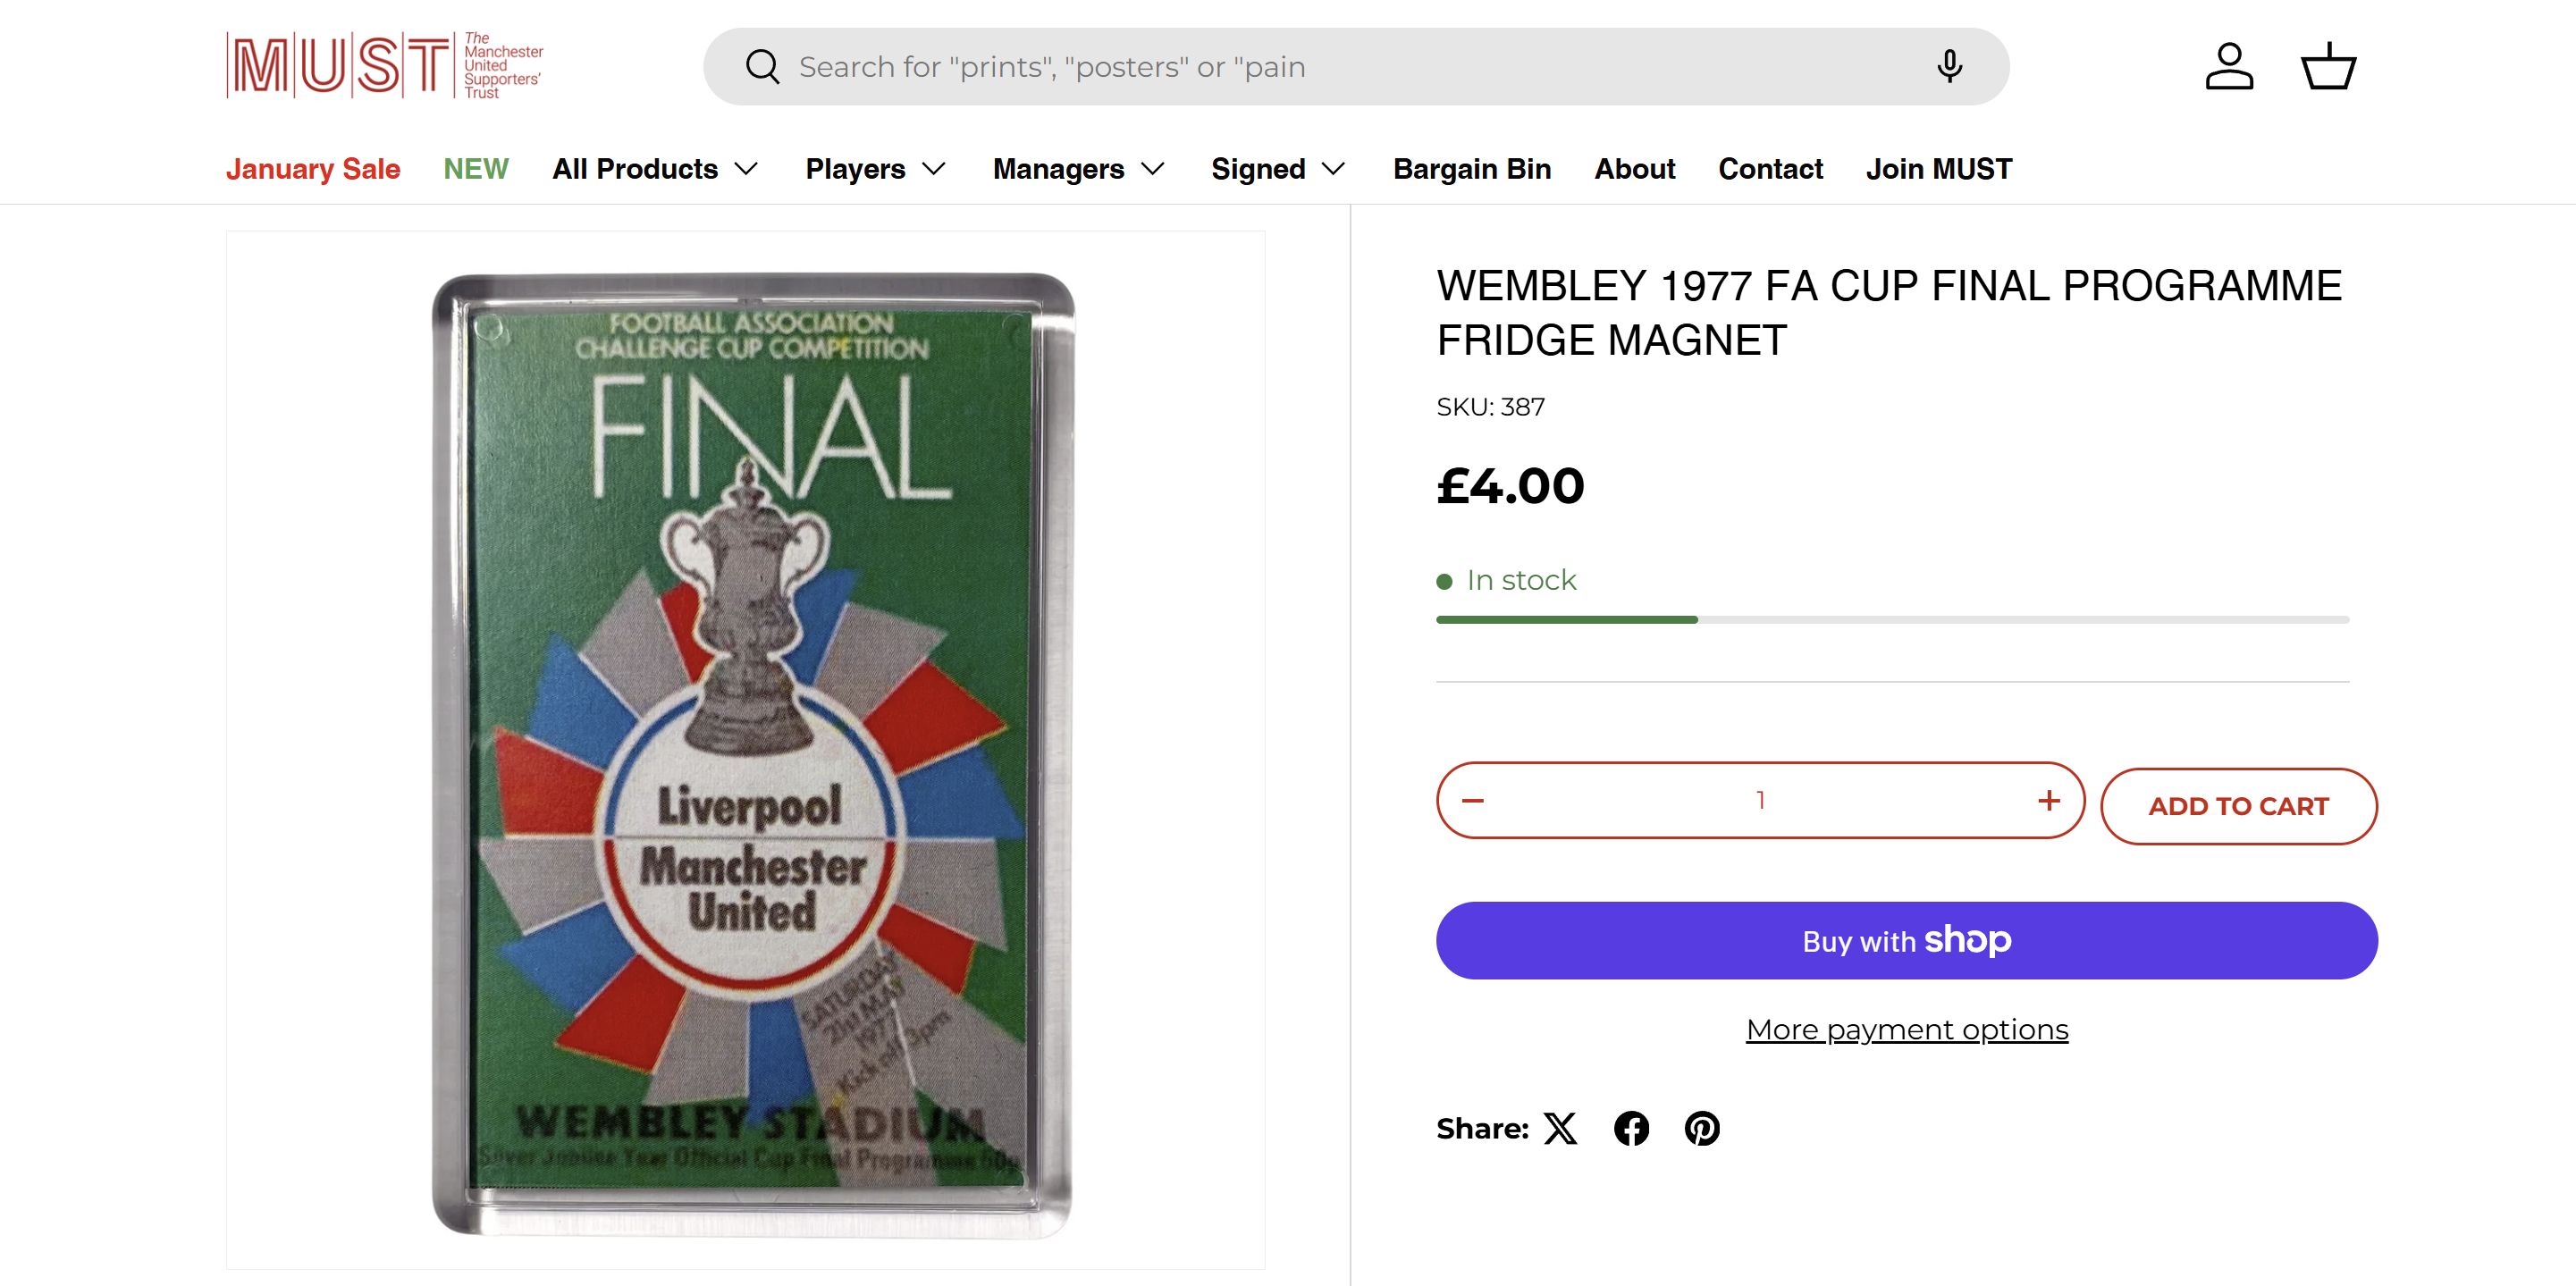Share product on Pinterest
The width and height of the screenshot is (2576, 1286).
point(1702,1128)
